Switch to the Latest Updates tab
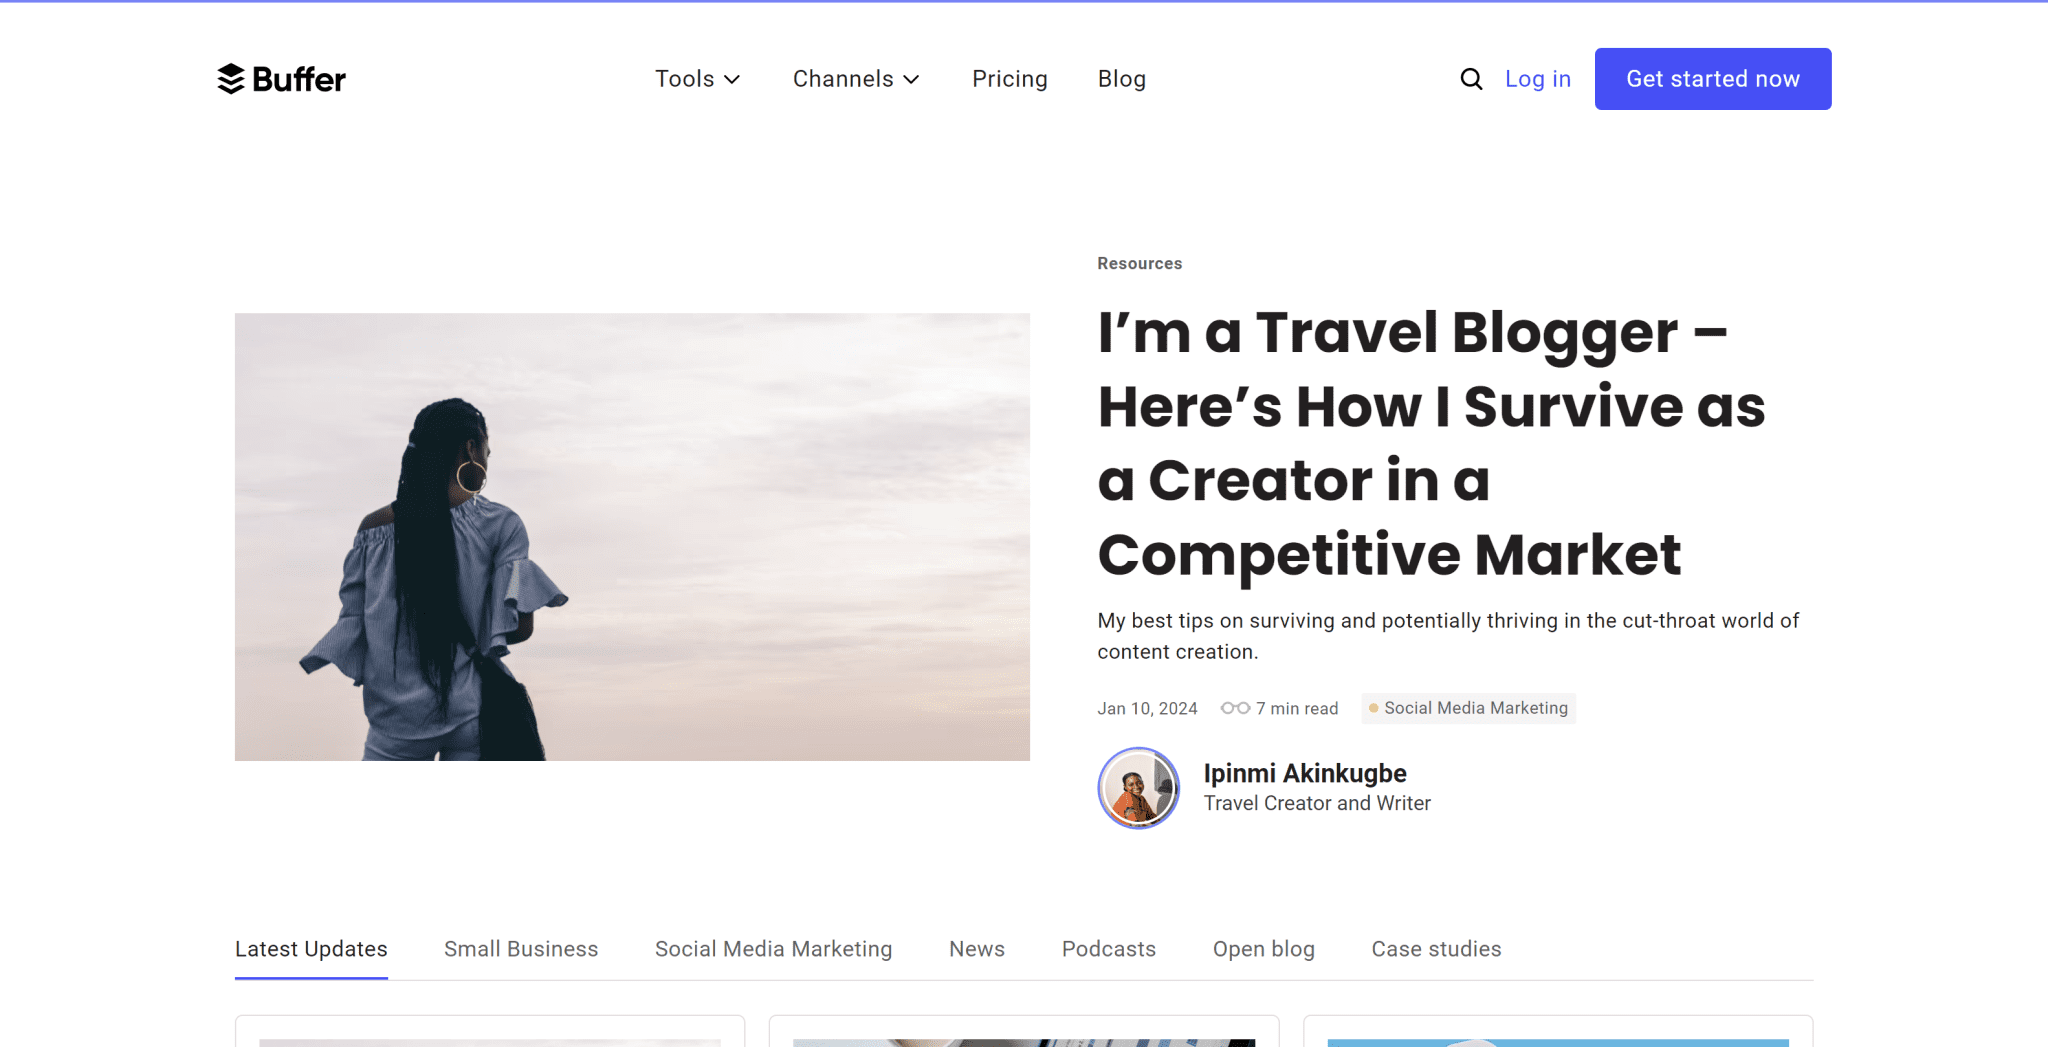Viewport: 2048px width, 1047px height. point(311,948)
